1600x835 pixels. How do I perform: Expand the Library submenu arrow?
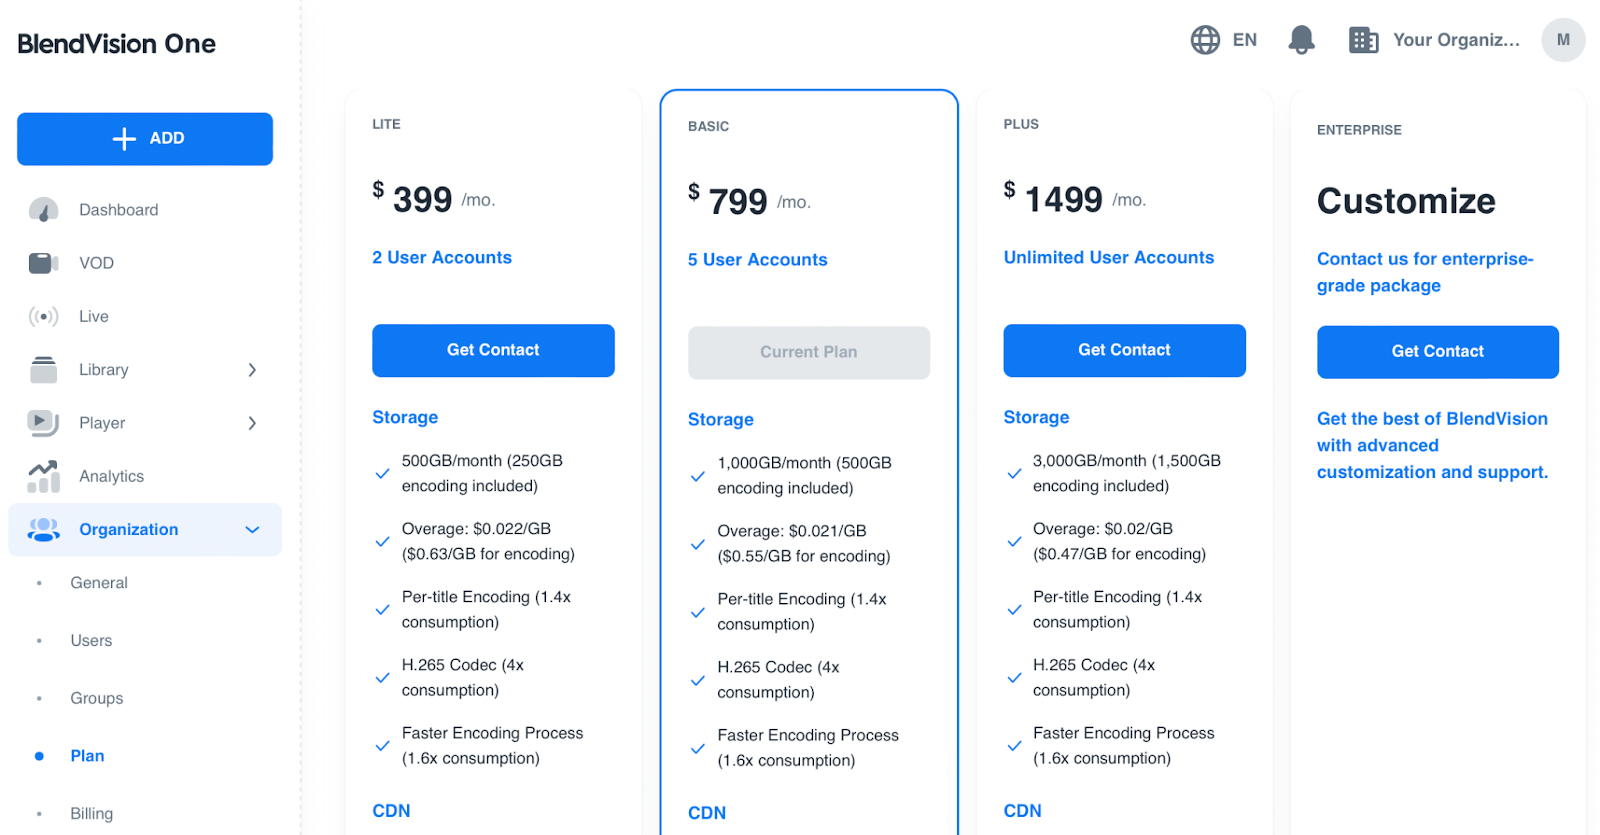point(252,369)
